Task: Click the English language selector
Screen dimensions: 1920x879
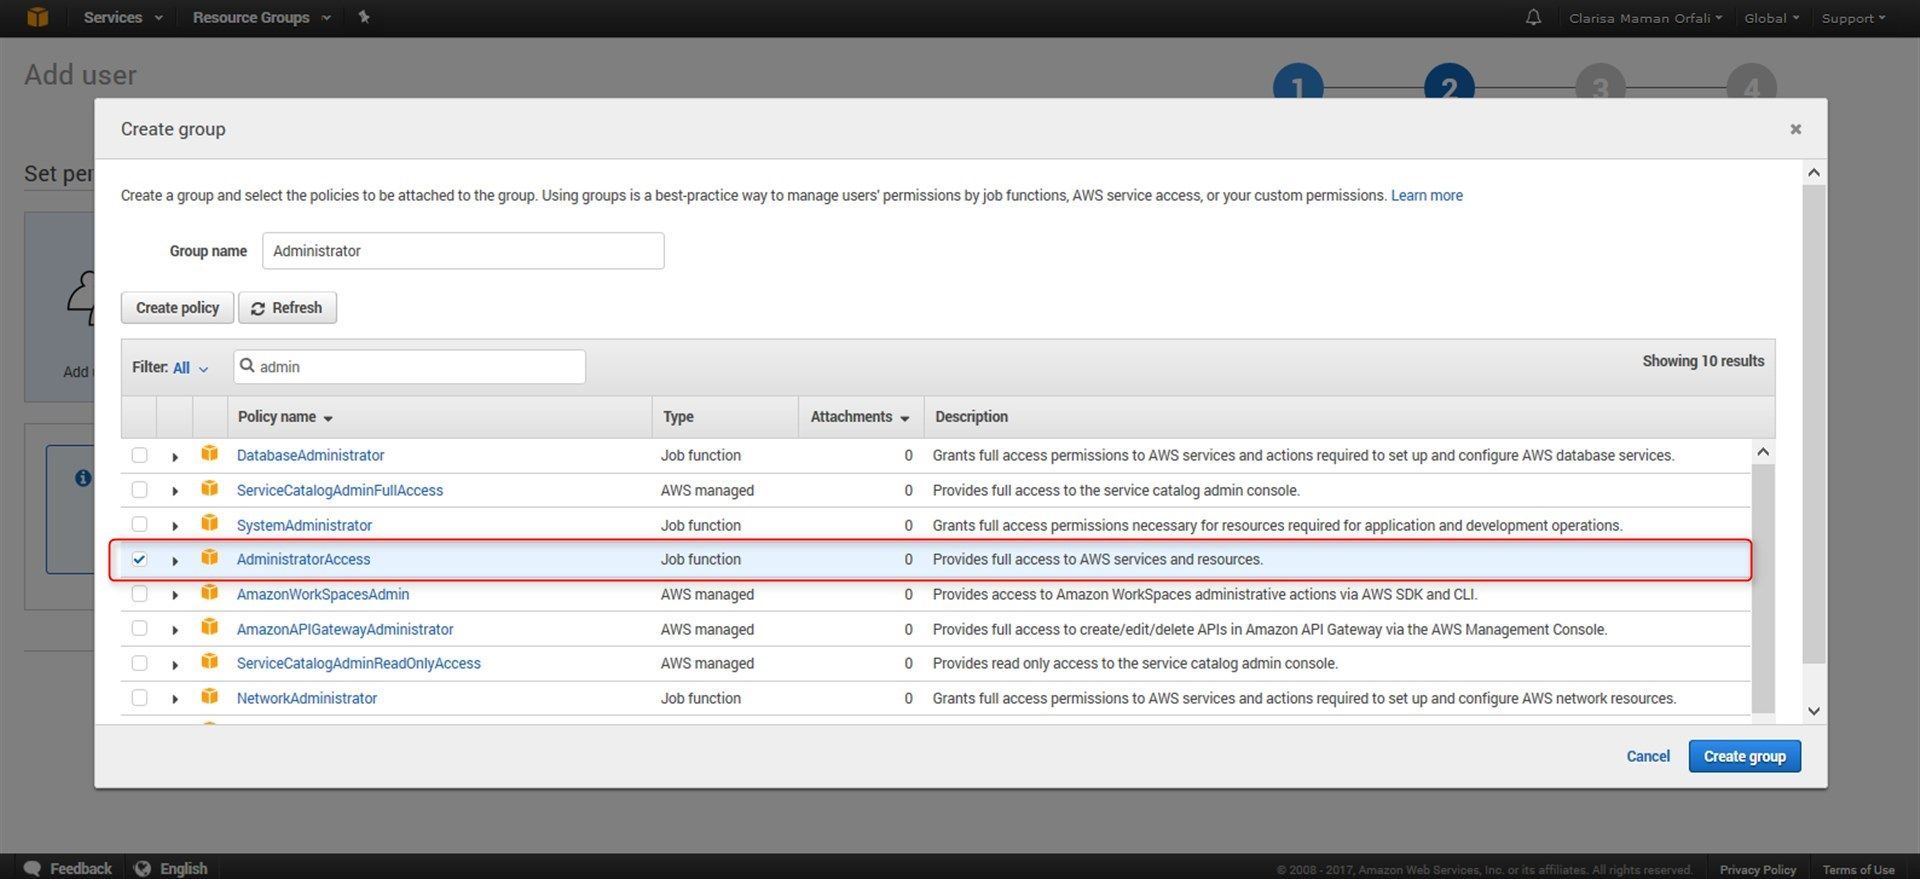Action: tap(171, 868)
